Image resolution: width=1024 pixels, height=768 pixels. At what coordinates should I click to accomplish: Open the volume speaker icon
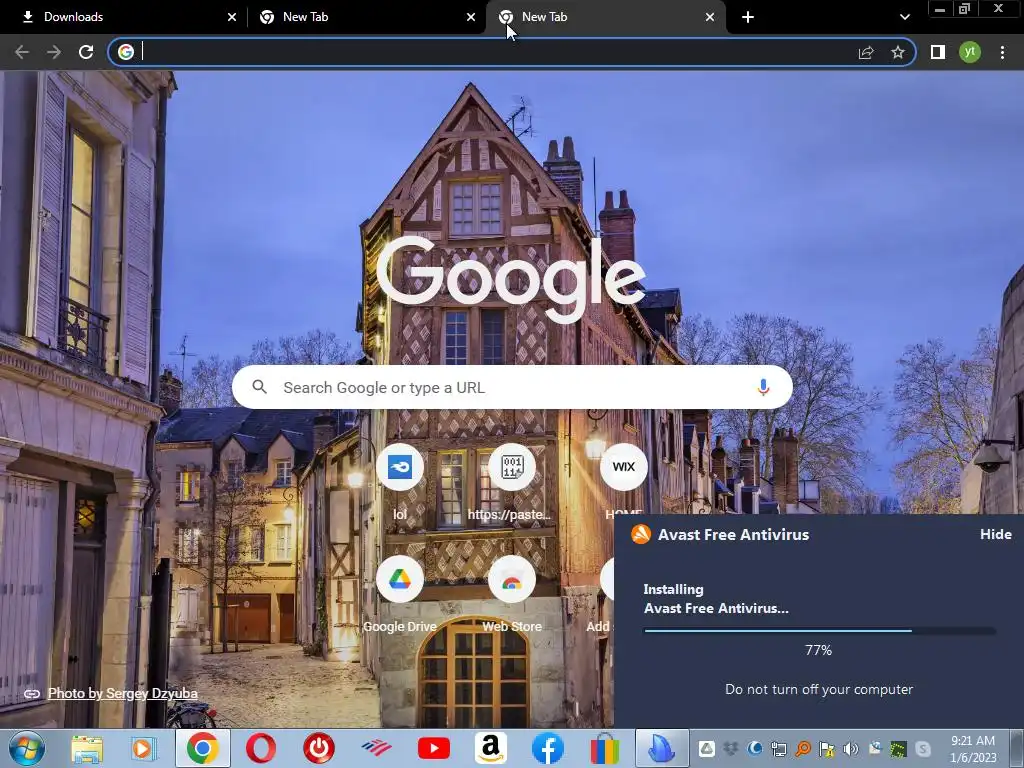[x=851, y=749]
